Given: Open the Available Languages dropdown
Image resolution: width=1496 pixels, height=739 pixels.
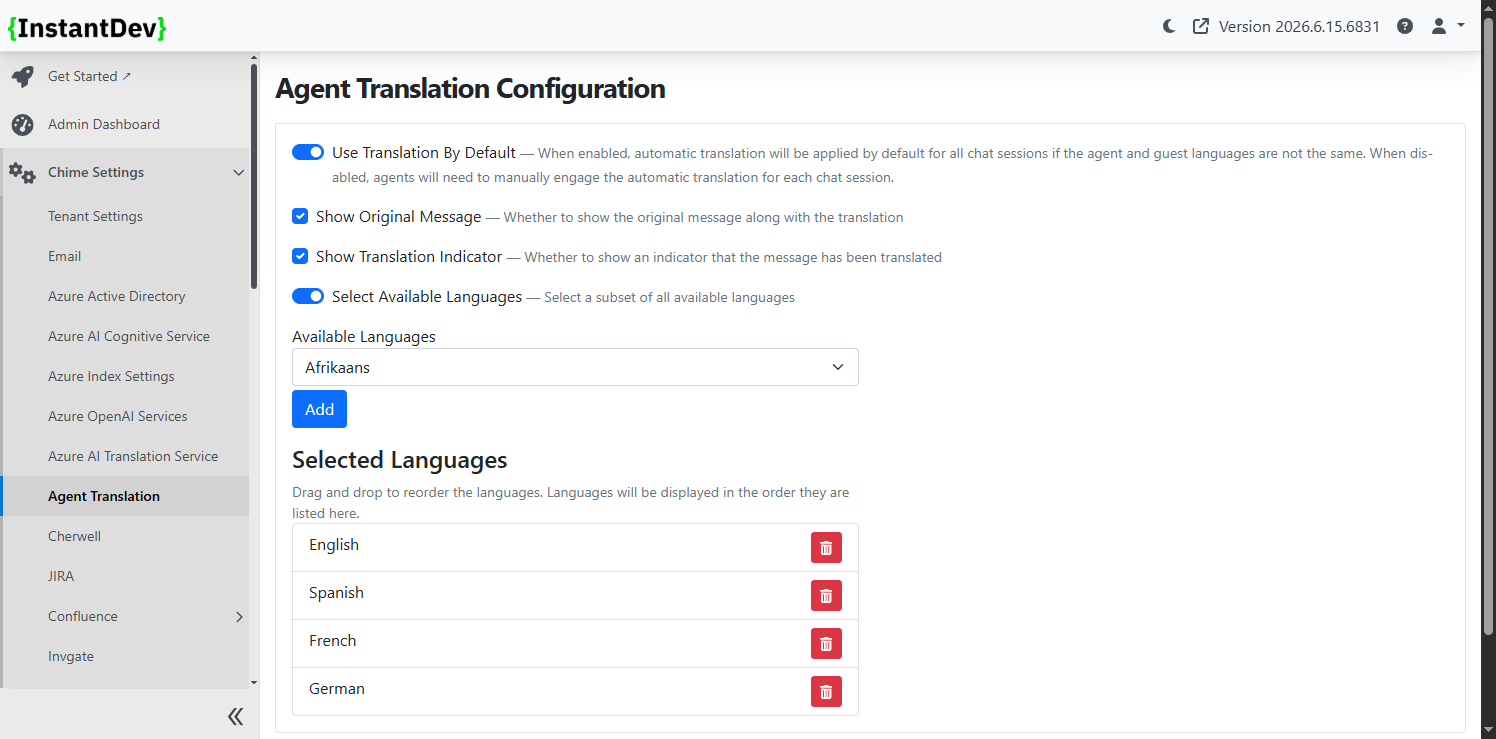Looking at the screenshot, I should (x=575, y=367).
